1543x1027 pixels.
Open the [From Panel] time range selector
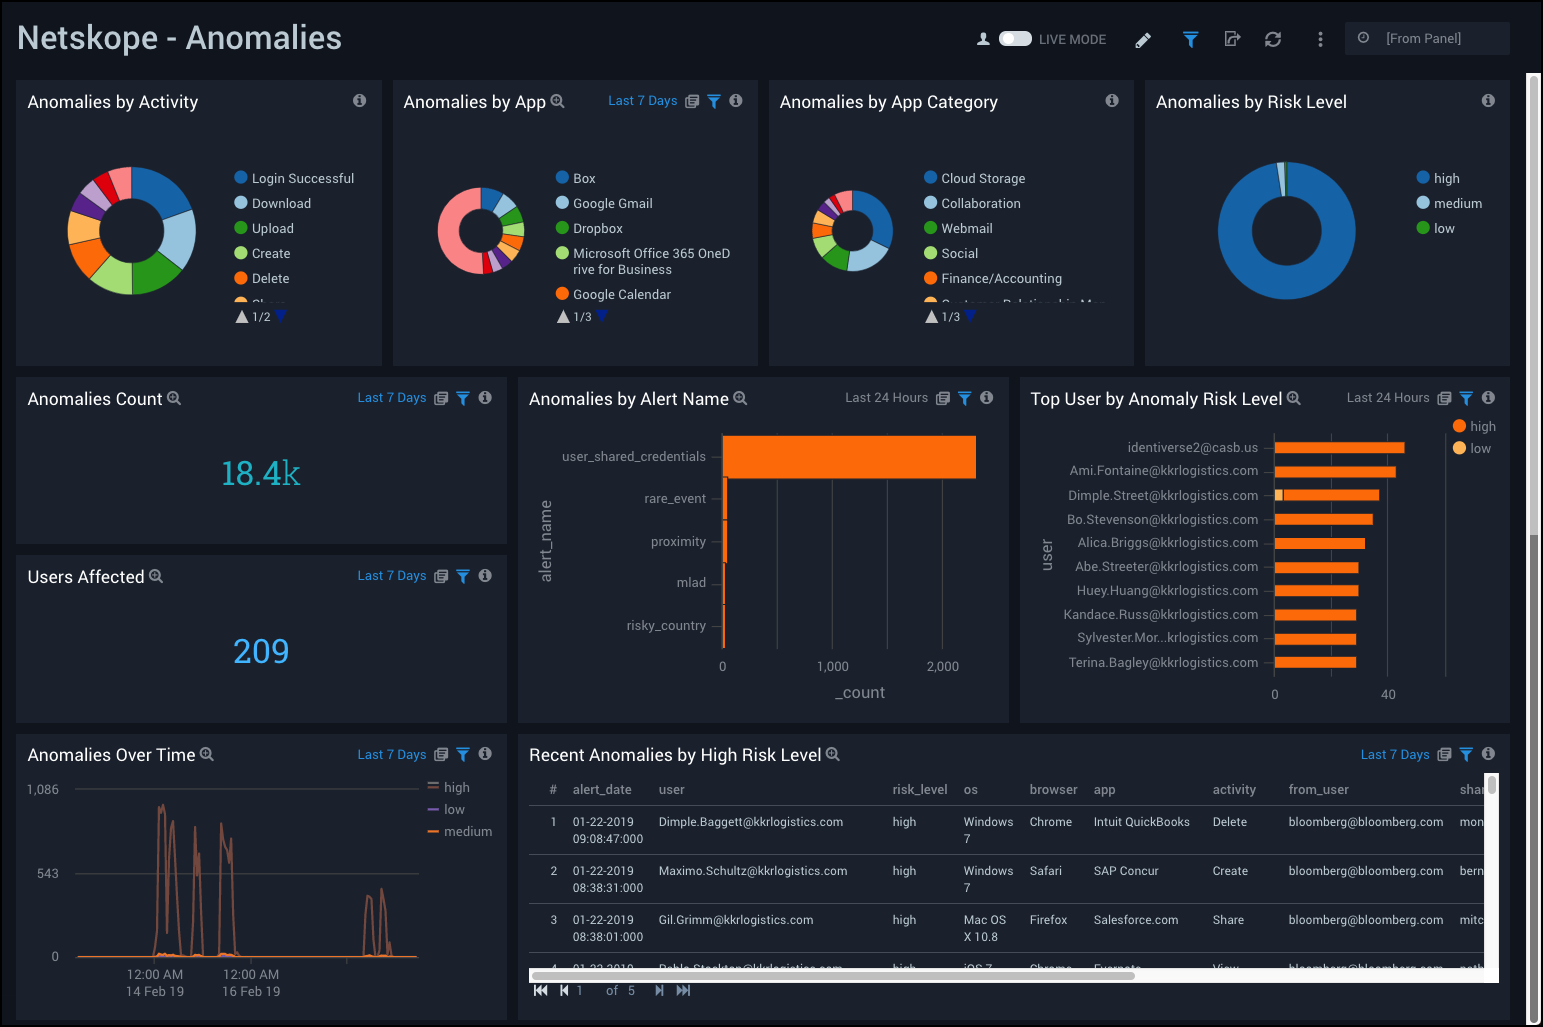pos(1427,38)
